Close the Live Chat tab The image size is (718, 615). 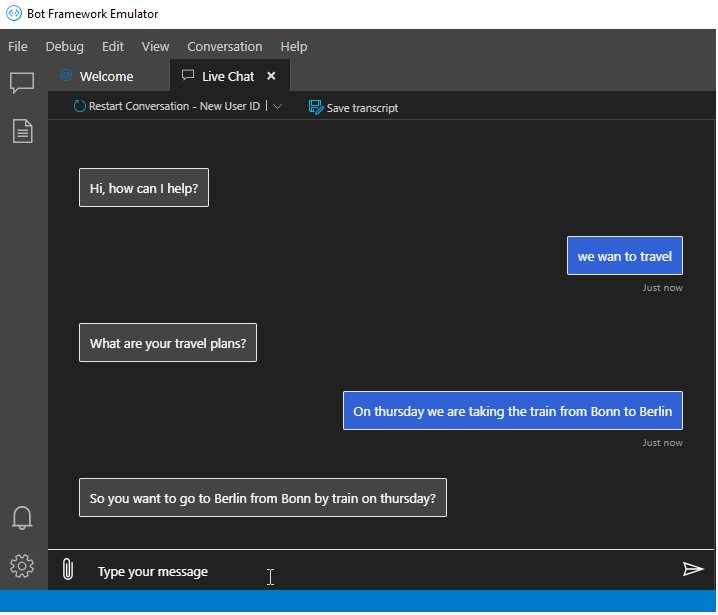coord(271,76)
